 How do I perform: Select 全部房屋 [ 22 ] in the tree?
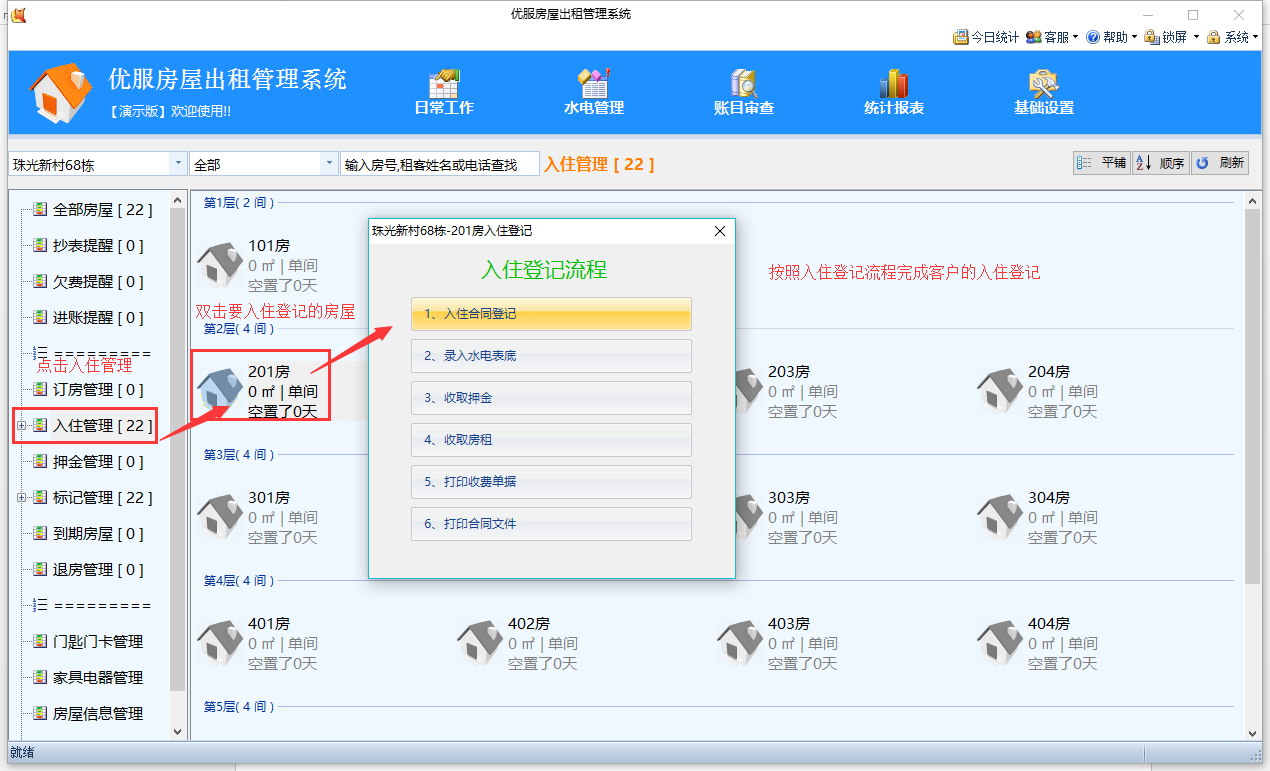[102, 210]
